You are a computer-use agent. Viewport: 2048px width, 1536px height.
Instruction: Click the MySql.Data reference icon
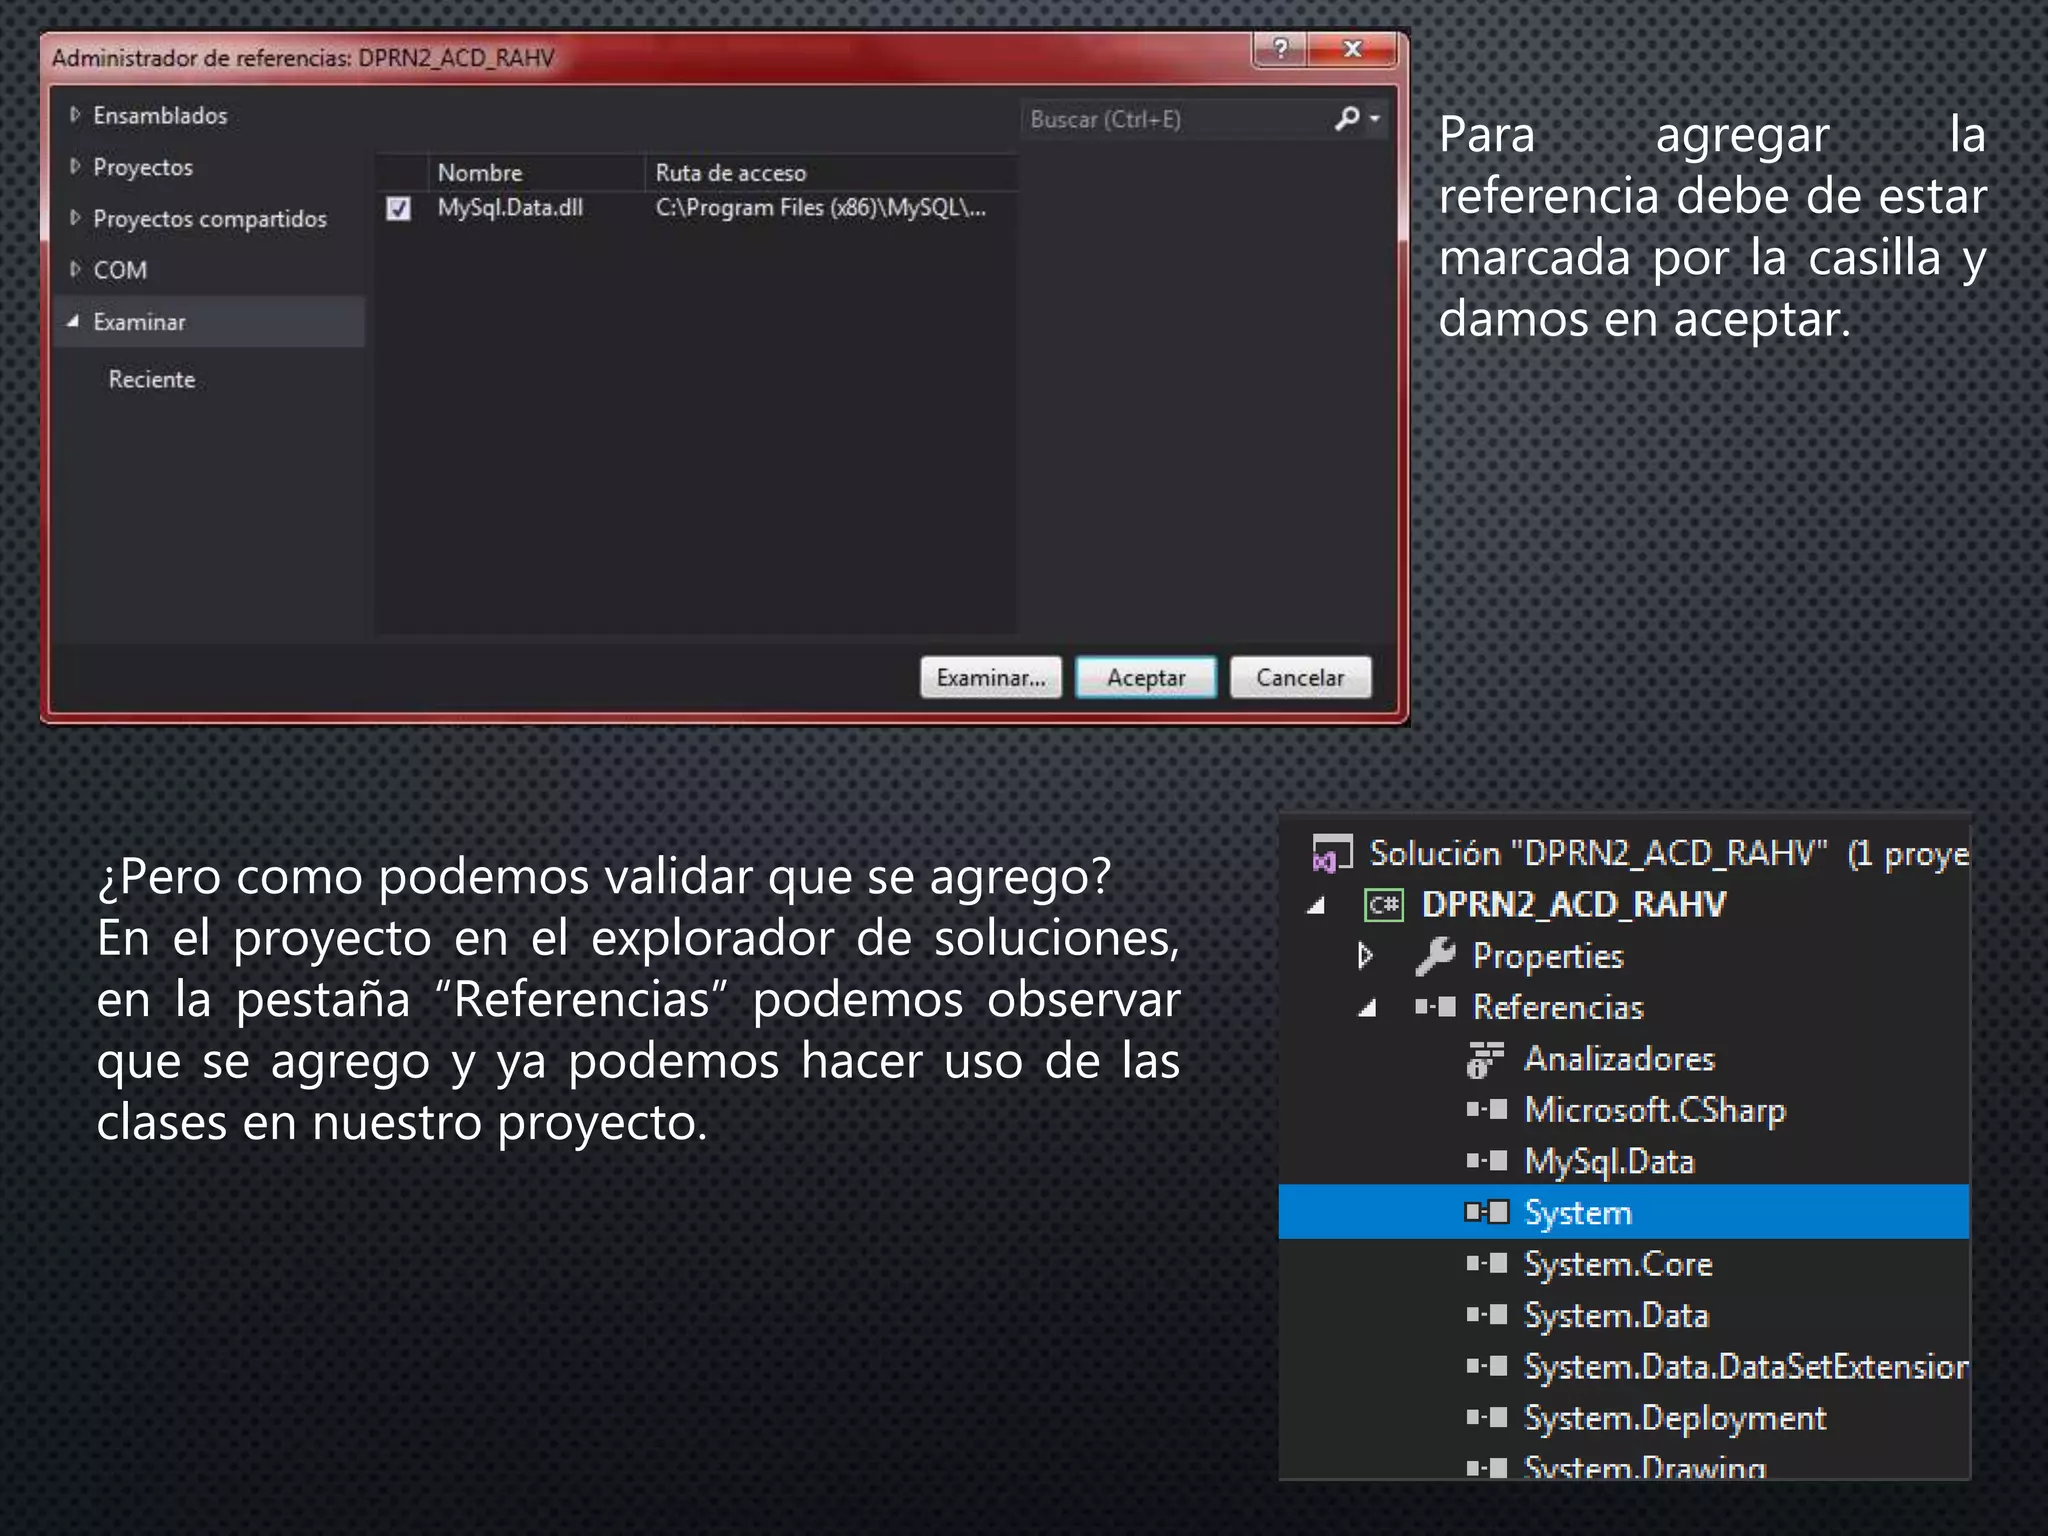coord(1487,1161)
